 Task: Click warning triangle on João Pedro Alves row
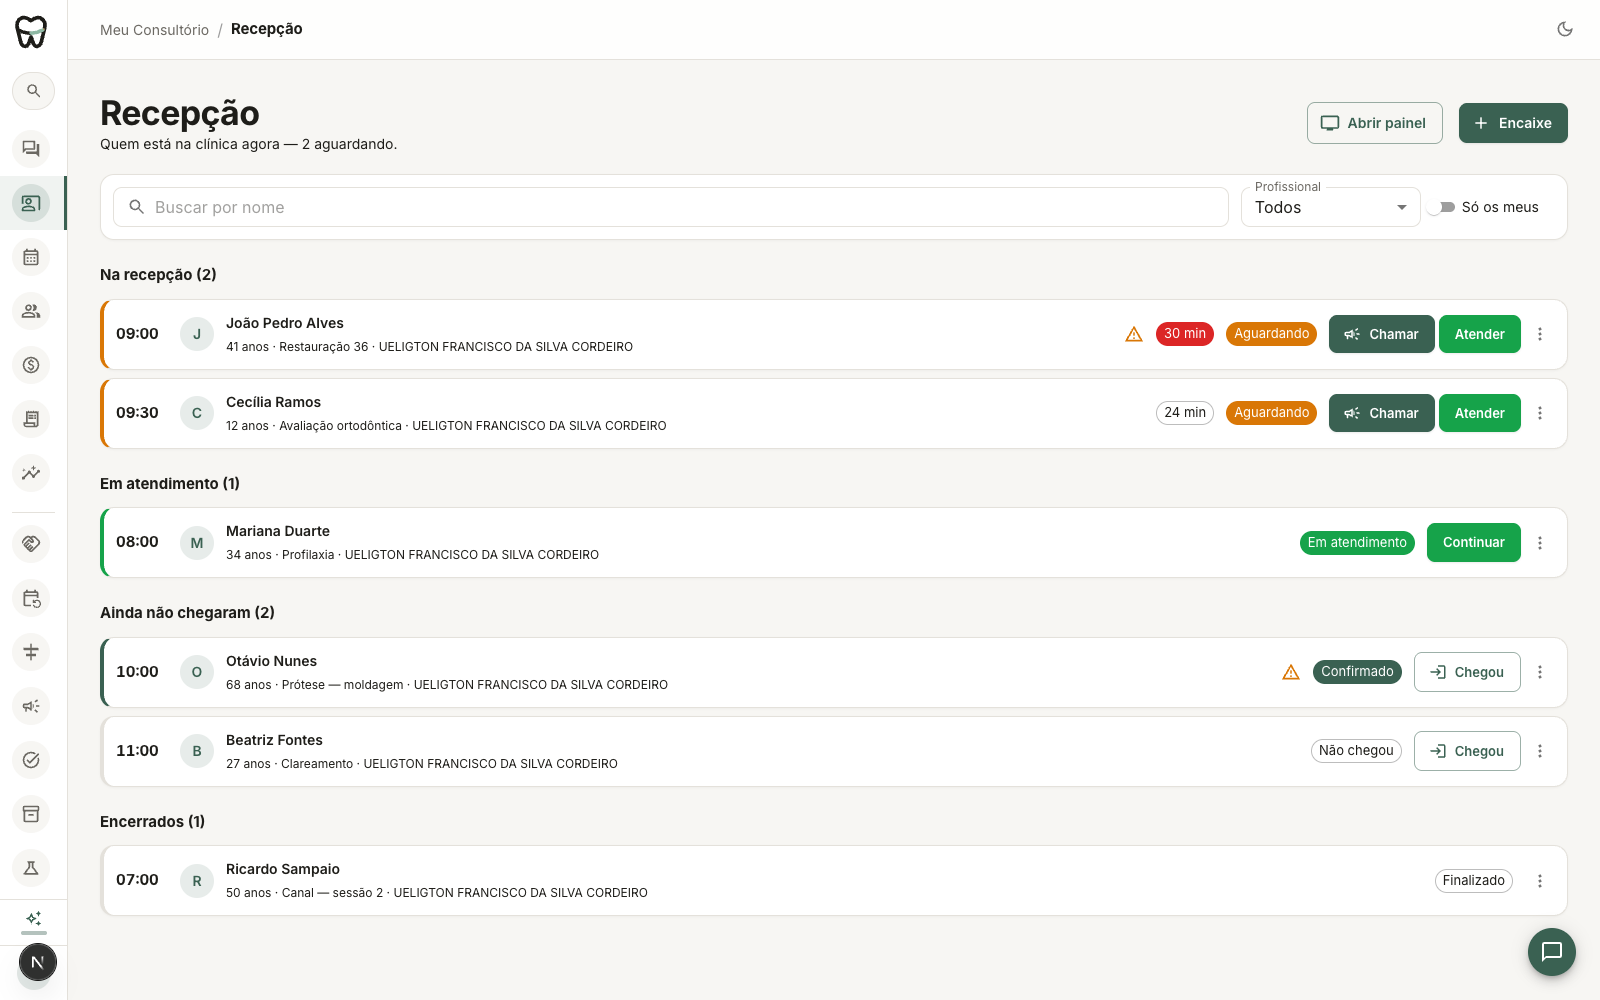(x=1134, y=334)
